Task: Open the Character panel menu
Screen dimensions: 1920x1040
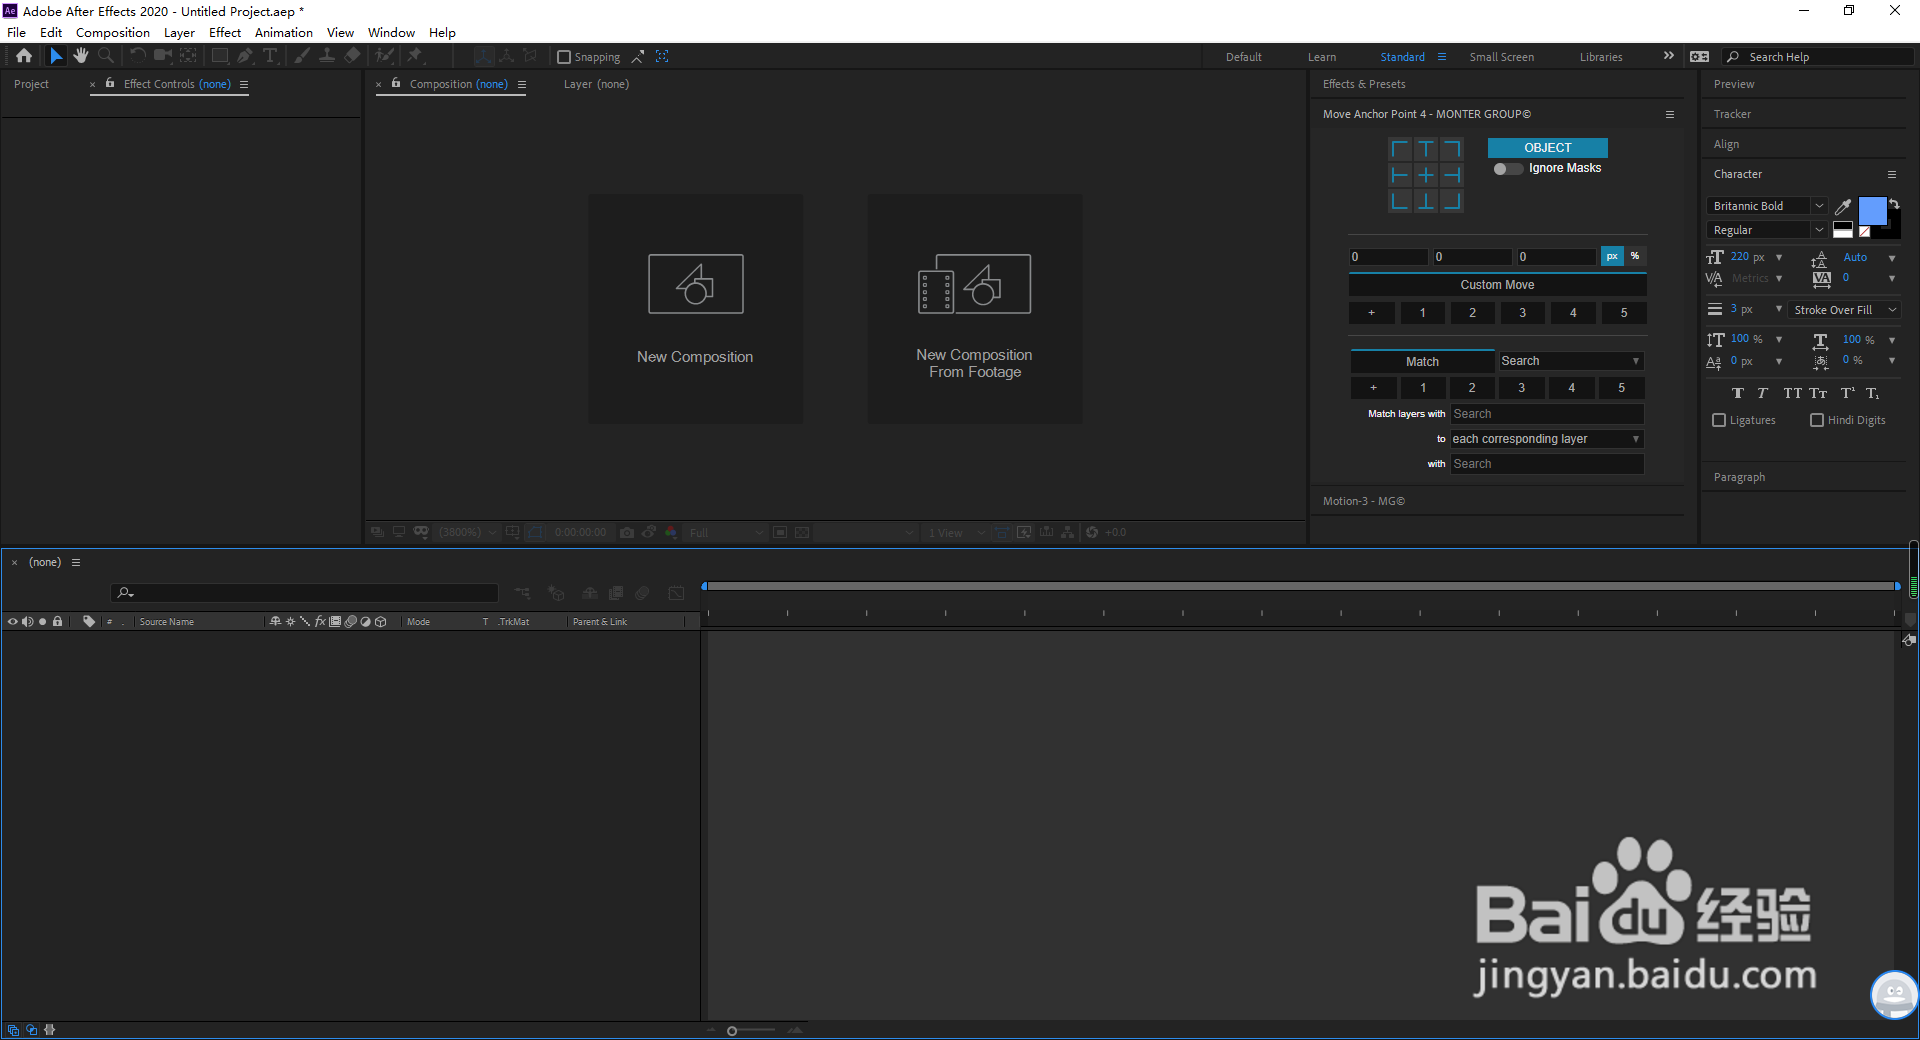Action: 1892,174
